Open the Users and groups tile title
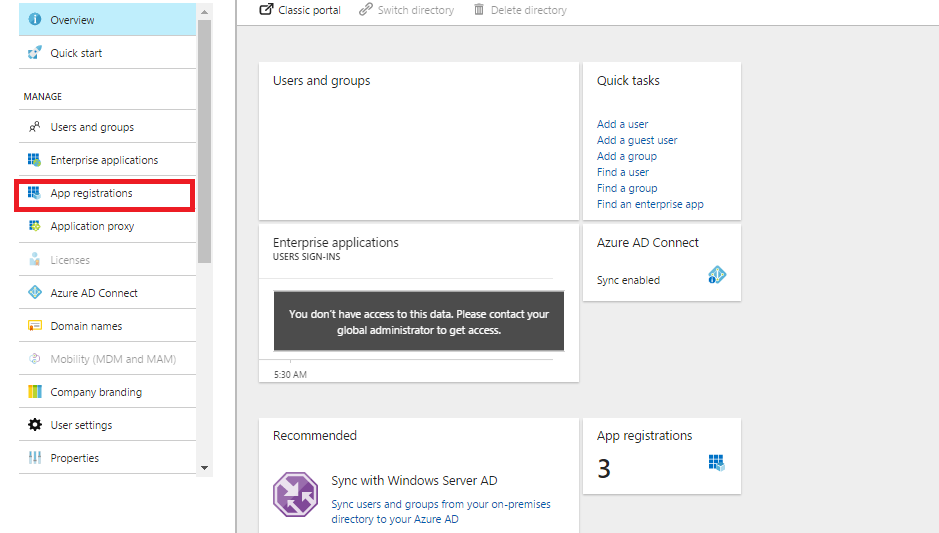 pos(322,81)
